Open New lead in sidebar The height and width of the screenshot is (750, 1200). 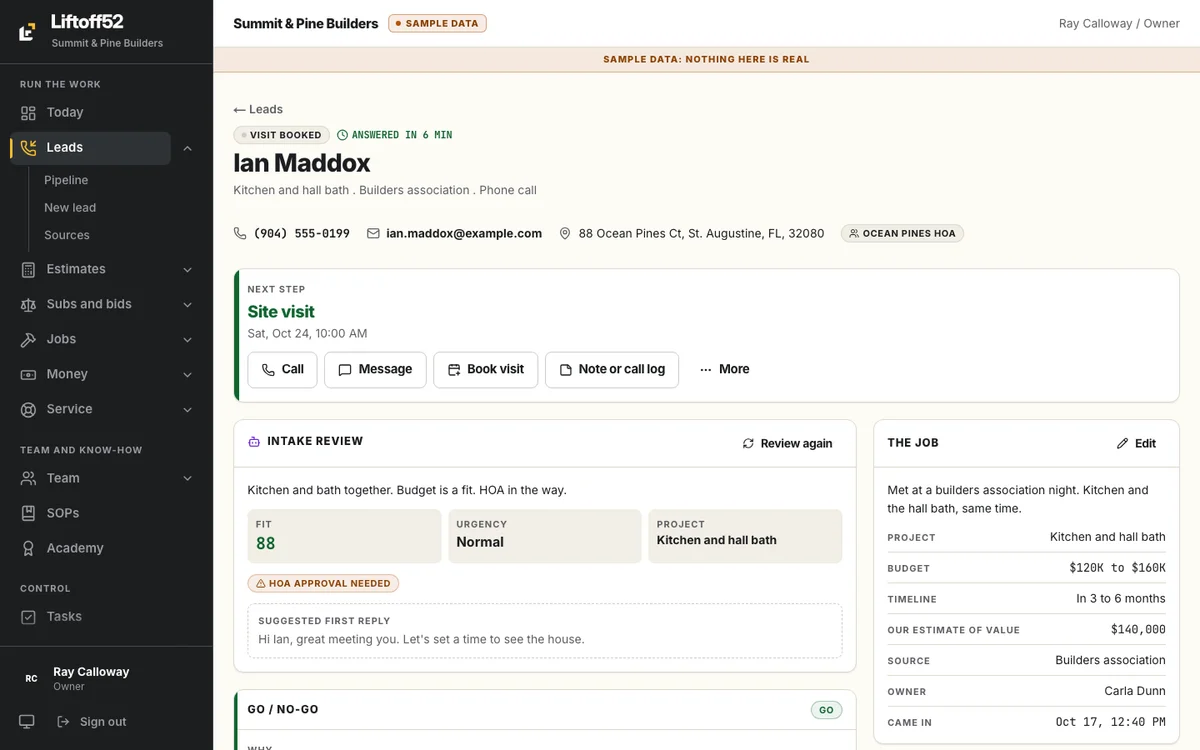tap(70, 208)
